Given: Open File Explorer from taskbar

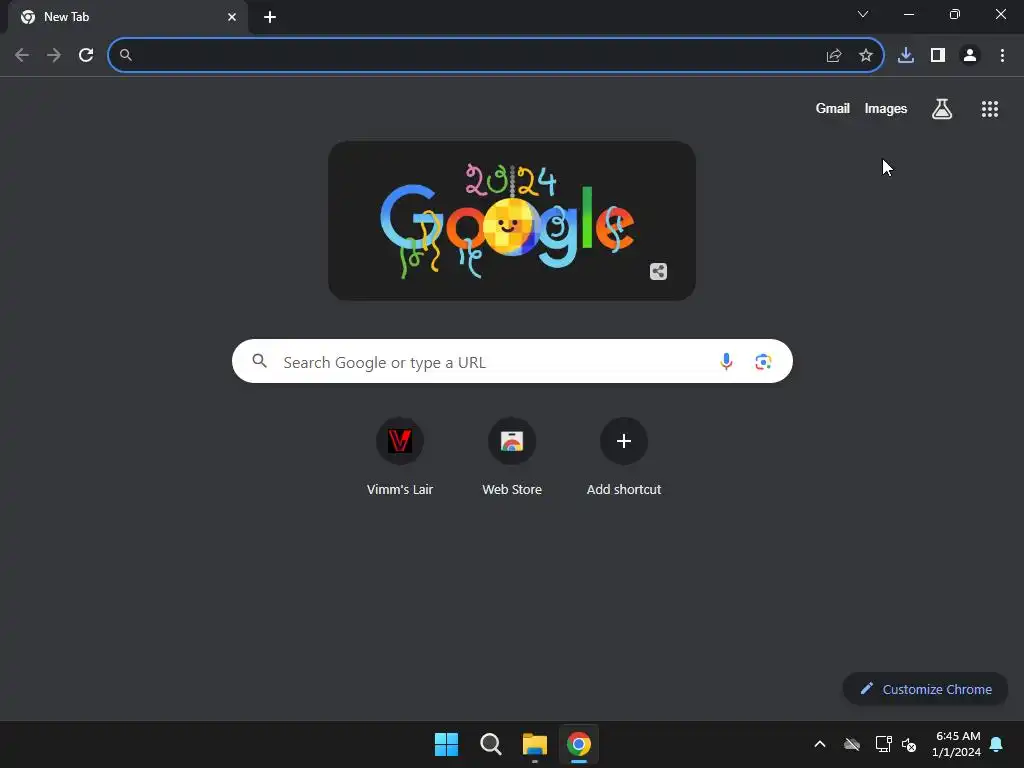Looking at the screenshot, I should pos(534,744).
